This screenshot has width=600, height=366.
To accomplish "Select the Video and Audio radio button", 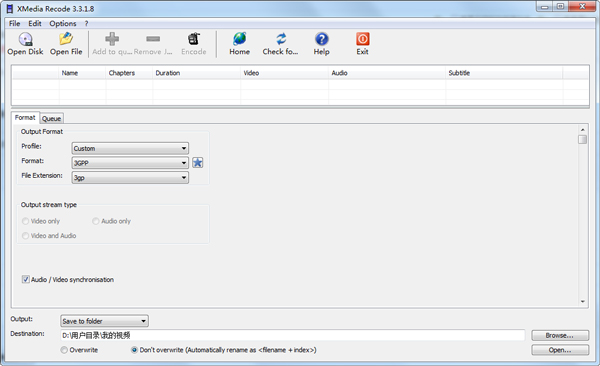I will pyautogui.click(x=26, y=236).
